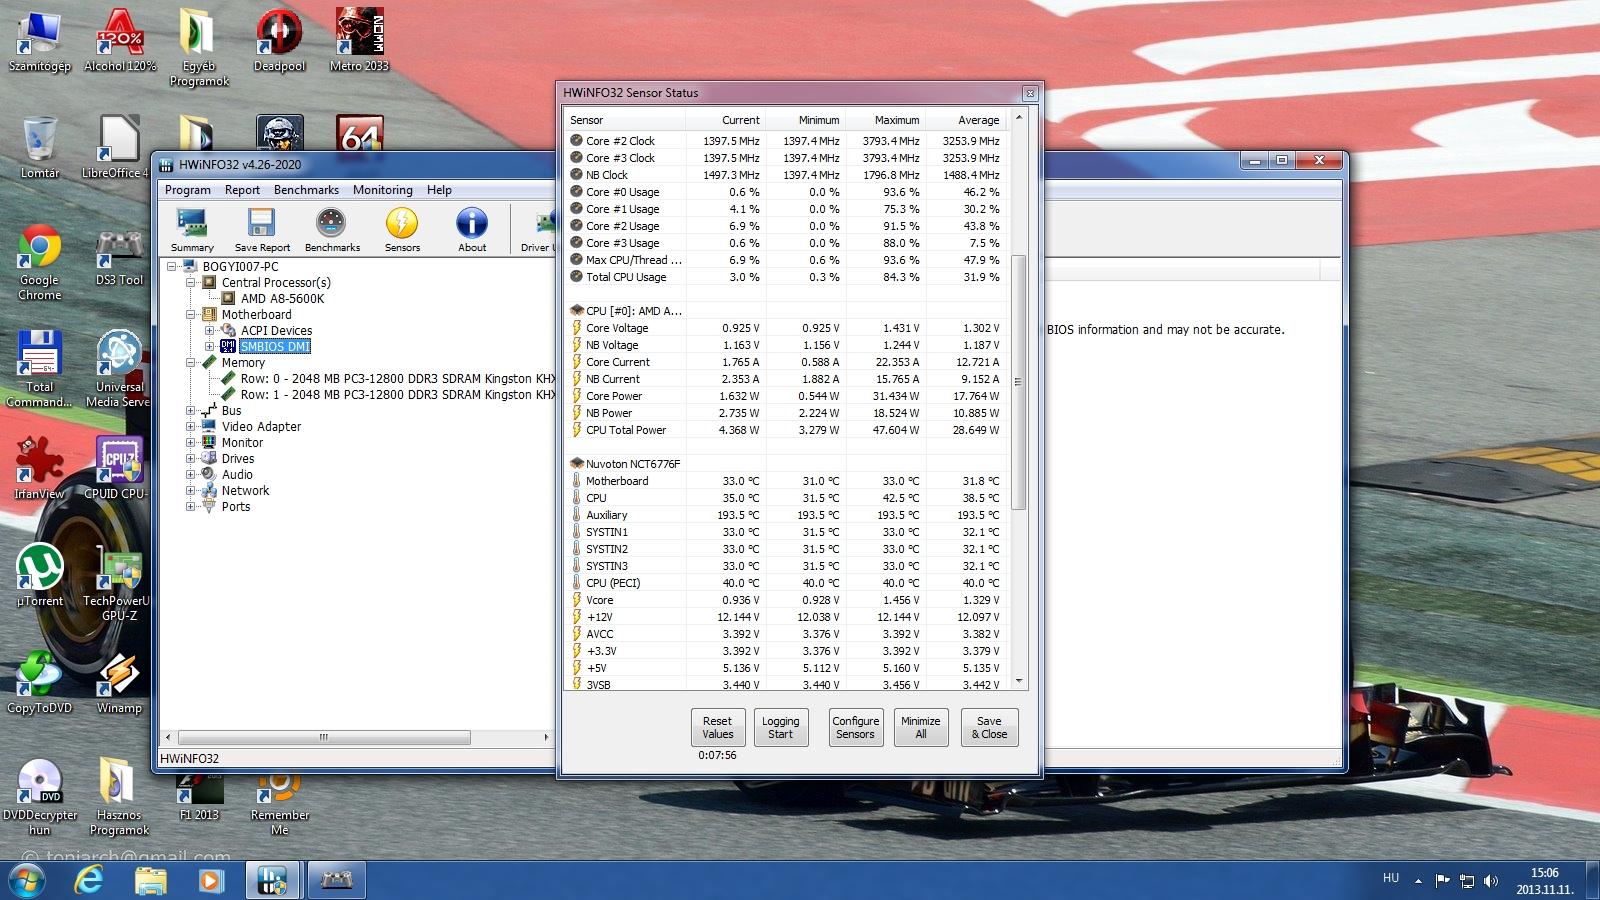This screenshot has height=900, width=1600.
Task: Open the Egyéb Programok folder icon
Action: click(x=199, y=48)
